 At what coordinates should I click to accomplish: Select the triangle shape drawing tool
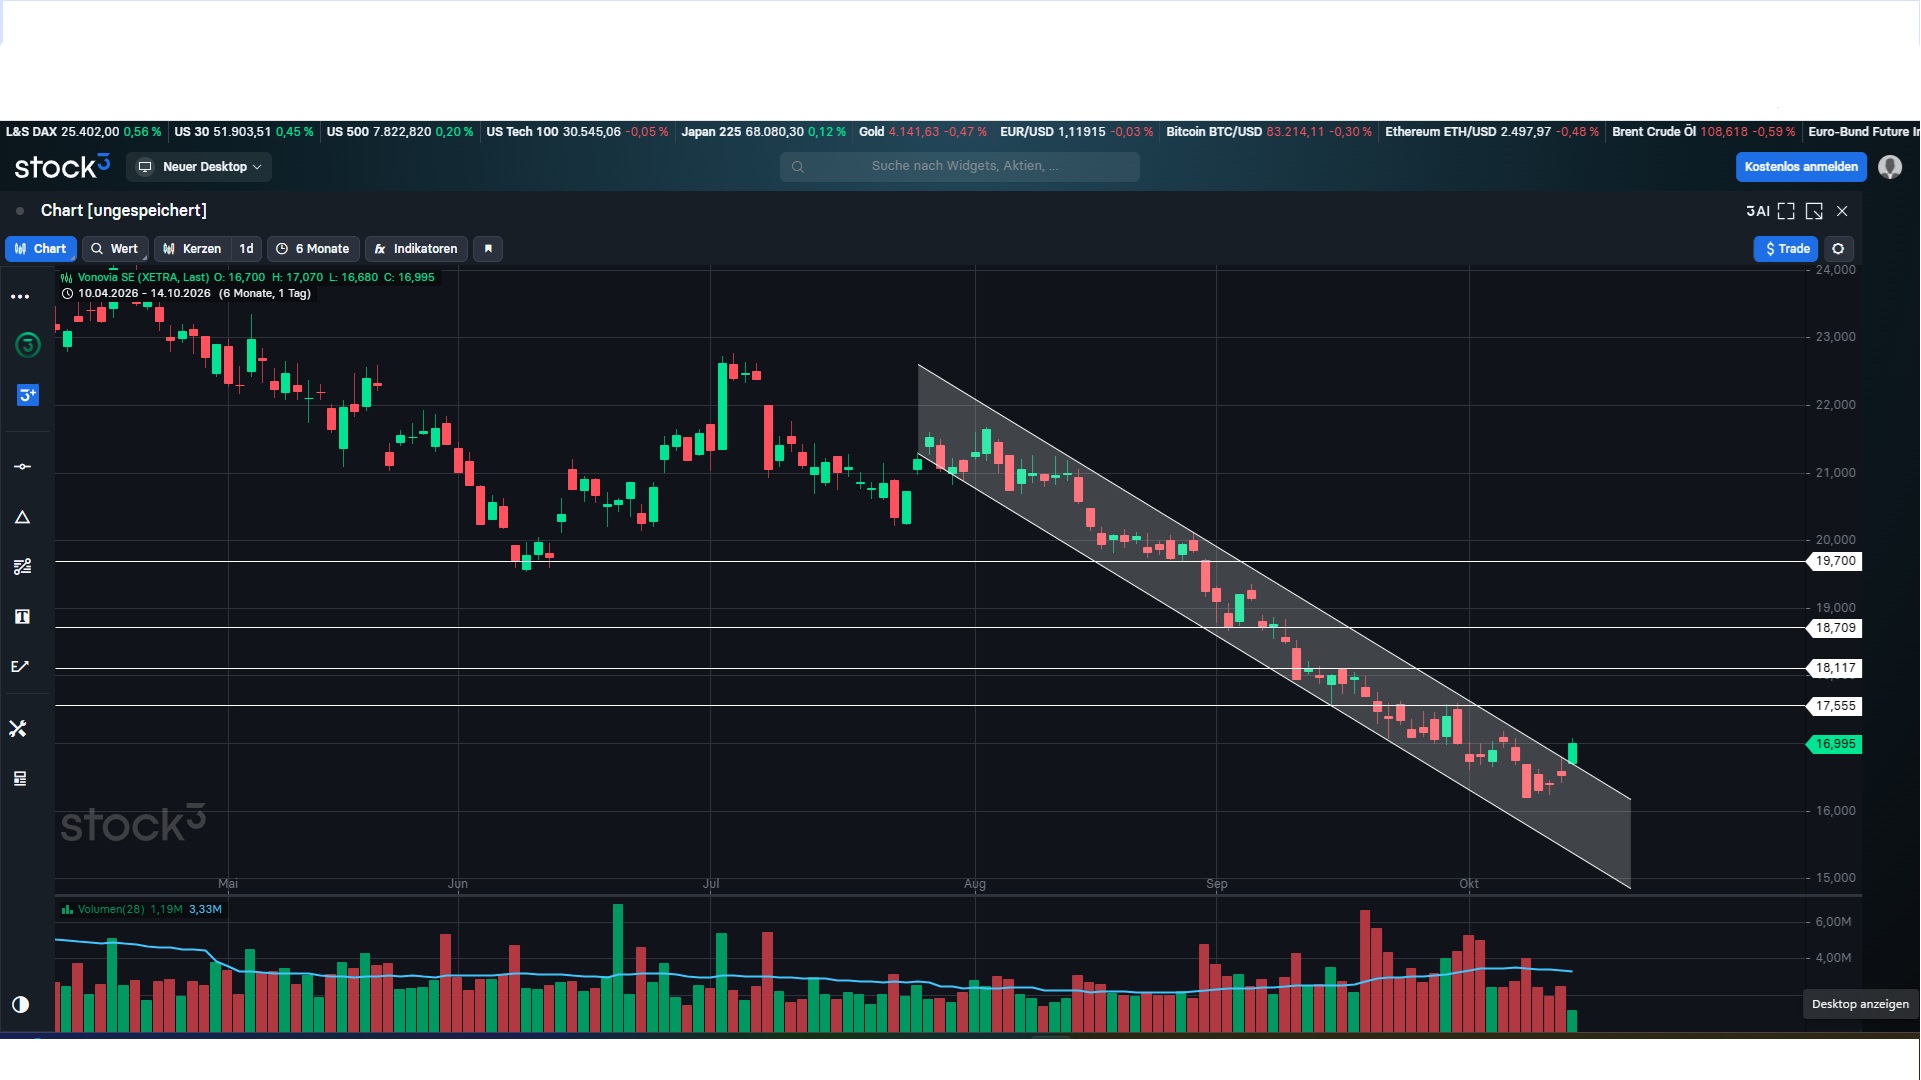tap(22, 517)
